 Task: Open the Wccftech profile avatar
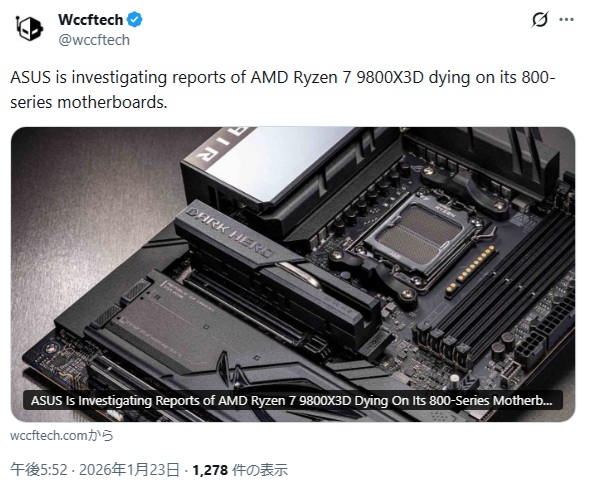point(29,28)
